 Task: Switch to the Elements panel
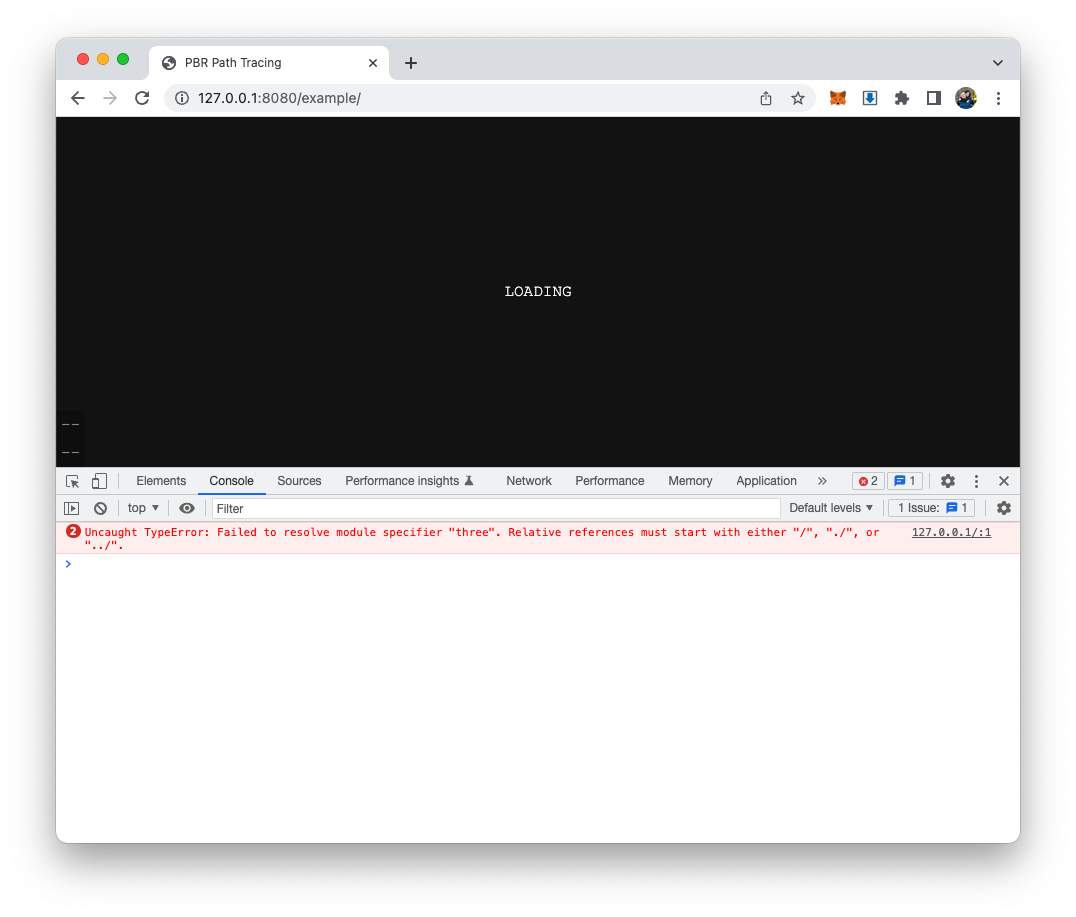[x=161, y=481]
